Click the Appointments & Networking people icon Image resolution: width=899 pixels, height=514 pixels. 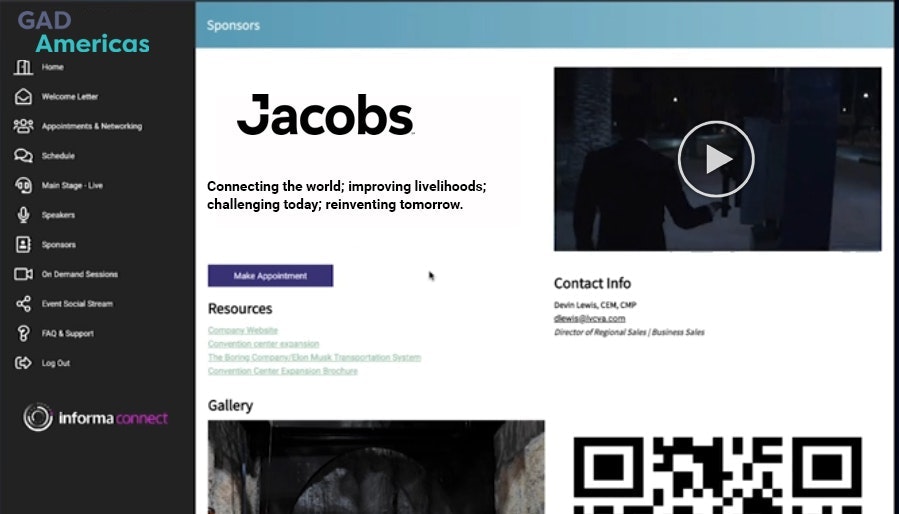[23, 127]
